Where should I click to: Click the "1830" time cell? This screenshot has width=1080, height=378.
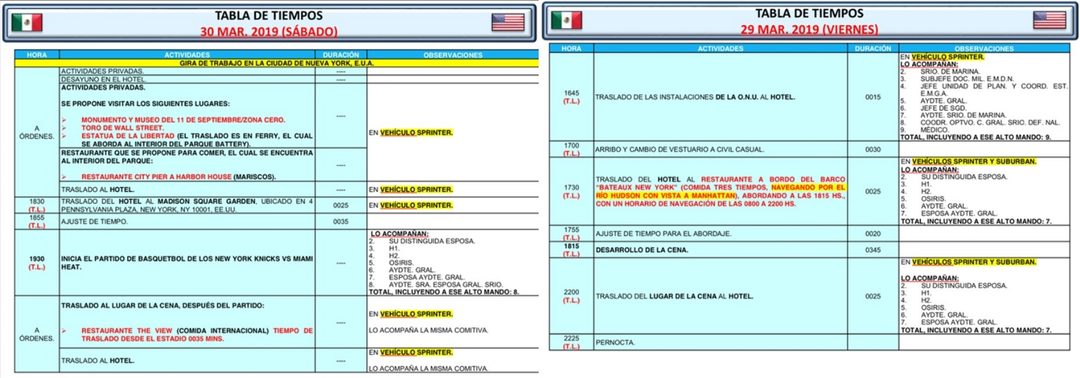point(37,204)
